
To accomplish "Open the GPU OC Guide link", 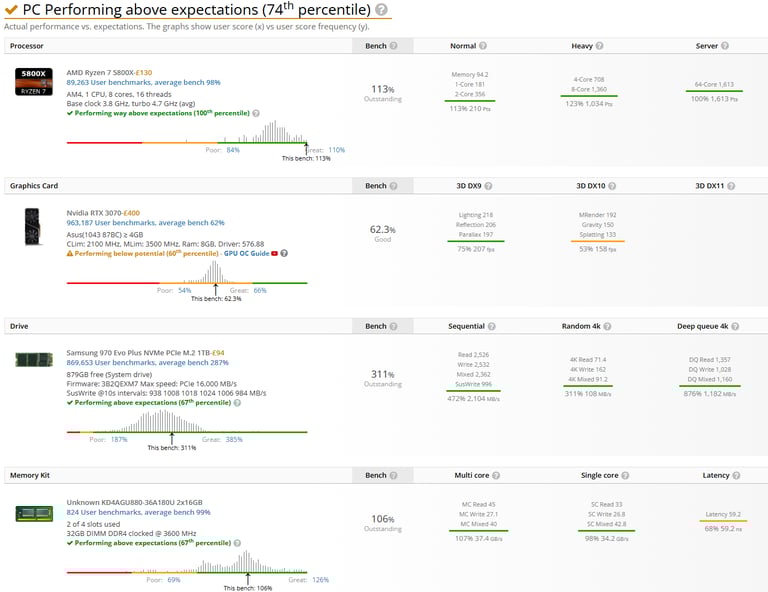I will pyautogui.click(x=246, y=253).
